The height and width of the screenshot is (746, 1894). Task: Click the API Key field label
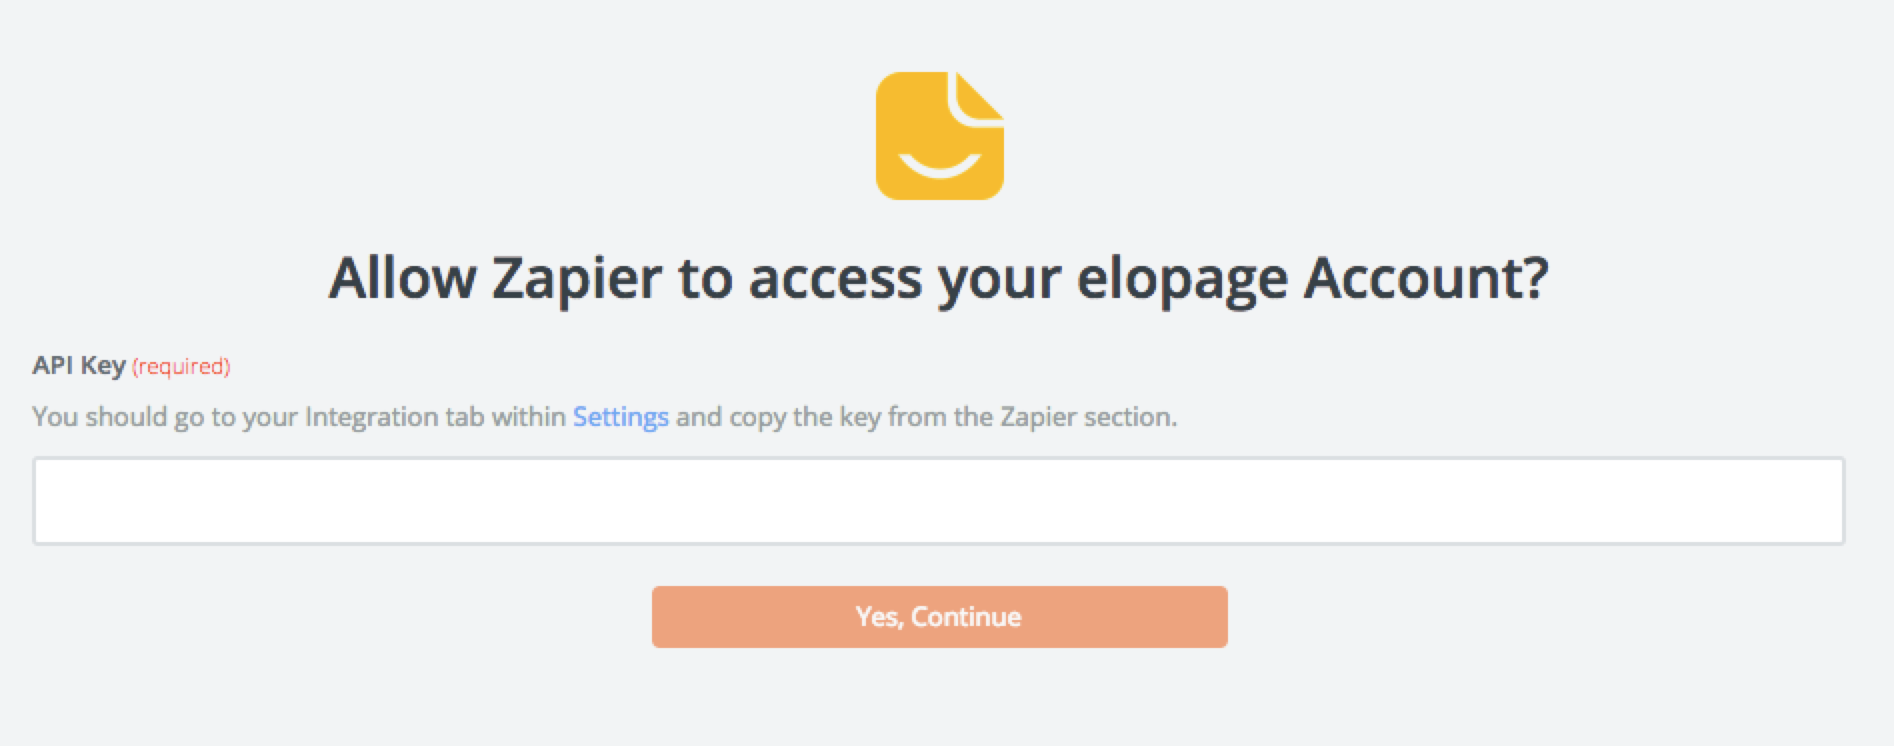(78, 366)
